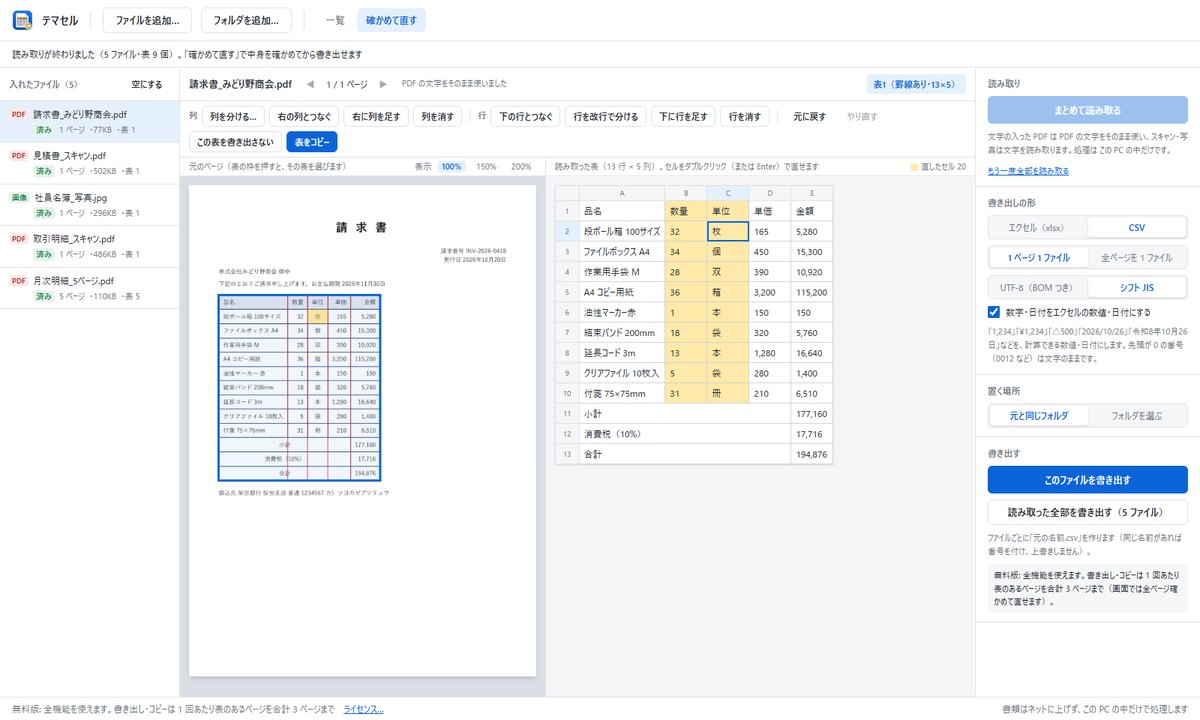
Task: Click the 消費税（10%）cell in the extracted grid
Action: pyautogui.click(x=683, y=434)
